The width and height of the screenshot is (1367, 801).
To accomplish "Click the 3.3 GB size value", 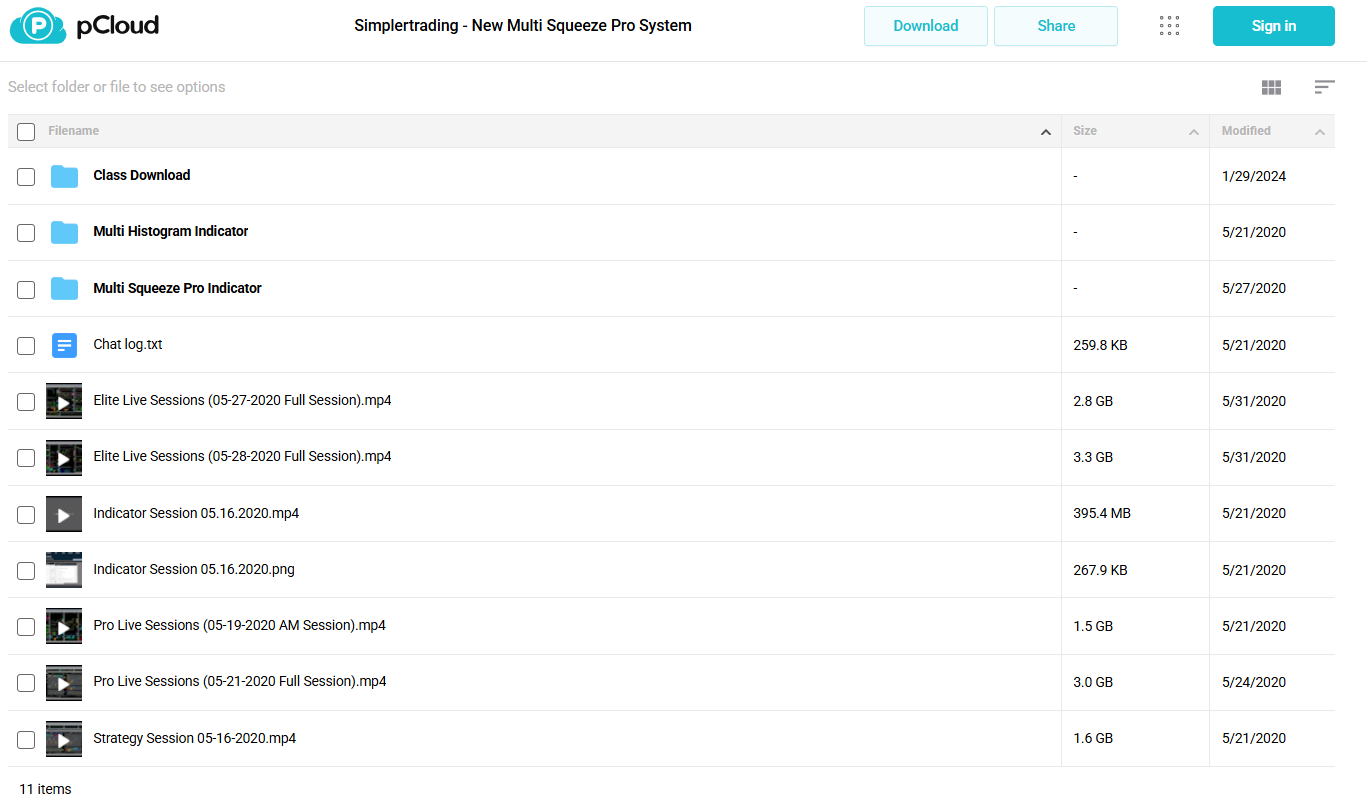I will pyautogui.click(x=1093, y=457).
